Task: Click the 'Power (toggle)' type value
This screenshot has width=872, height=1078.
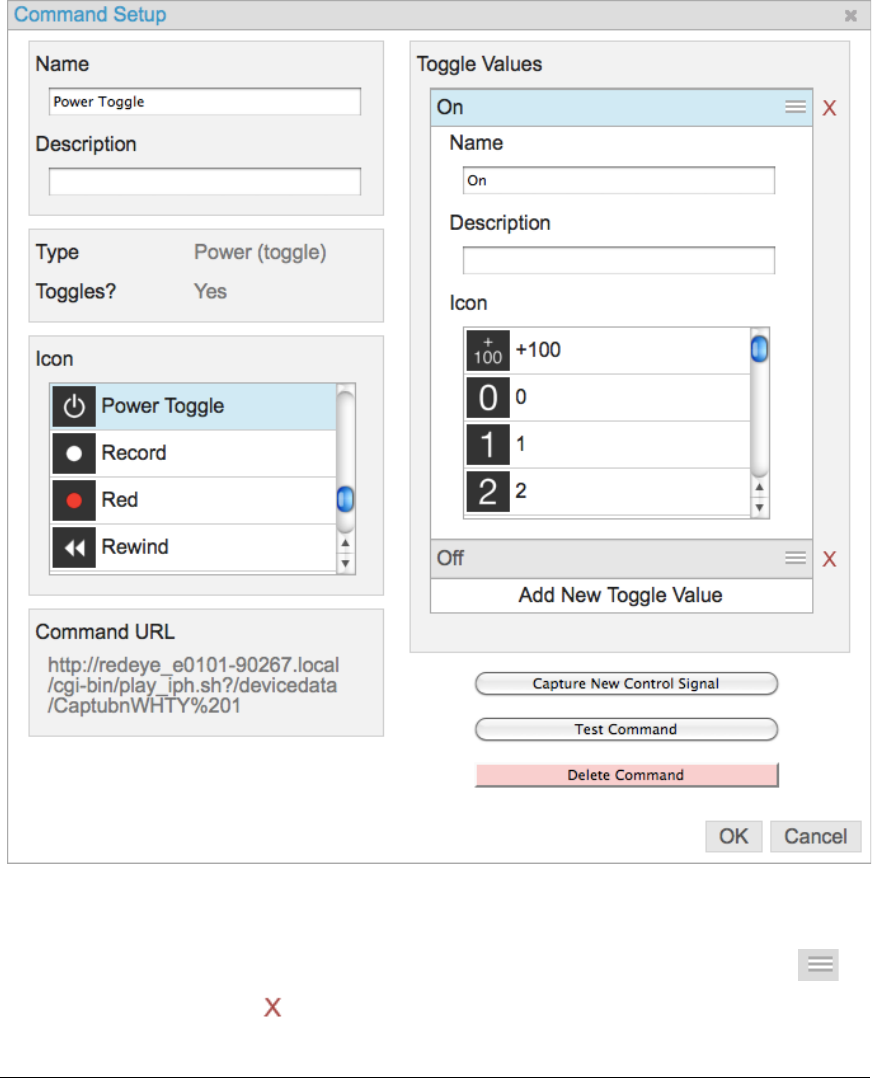Action: point(260,252)
